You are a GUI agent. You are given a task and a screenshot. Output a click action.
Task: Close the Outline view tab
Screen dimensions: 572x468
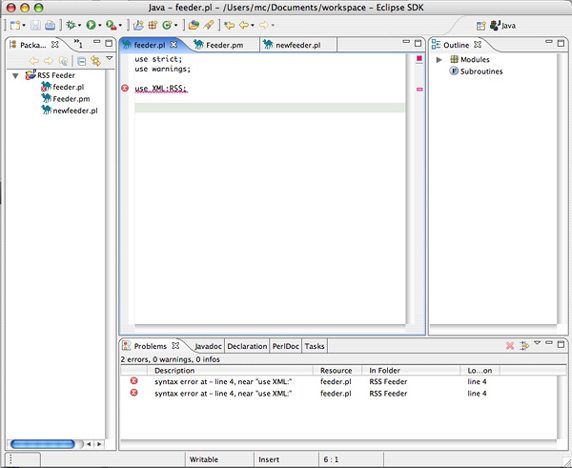(478, 45)
